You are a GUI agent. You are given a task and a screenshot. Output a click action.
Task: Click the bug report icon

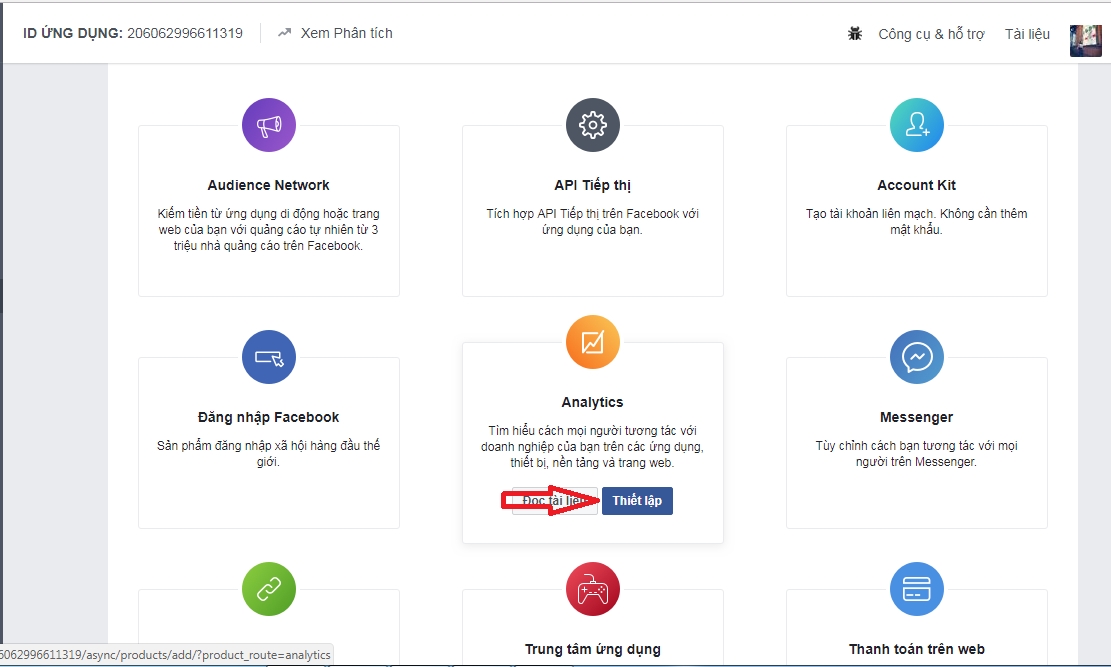click(855, 33)
